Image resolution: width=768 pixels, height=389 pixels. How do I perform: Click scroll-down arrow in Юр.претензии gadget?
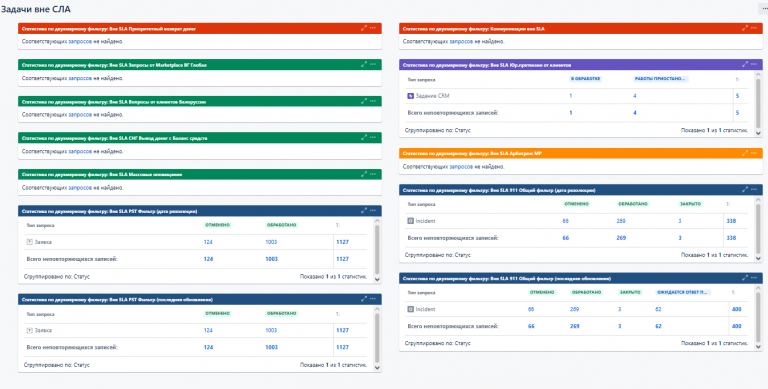pos(758,133)
